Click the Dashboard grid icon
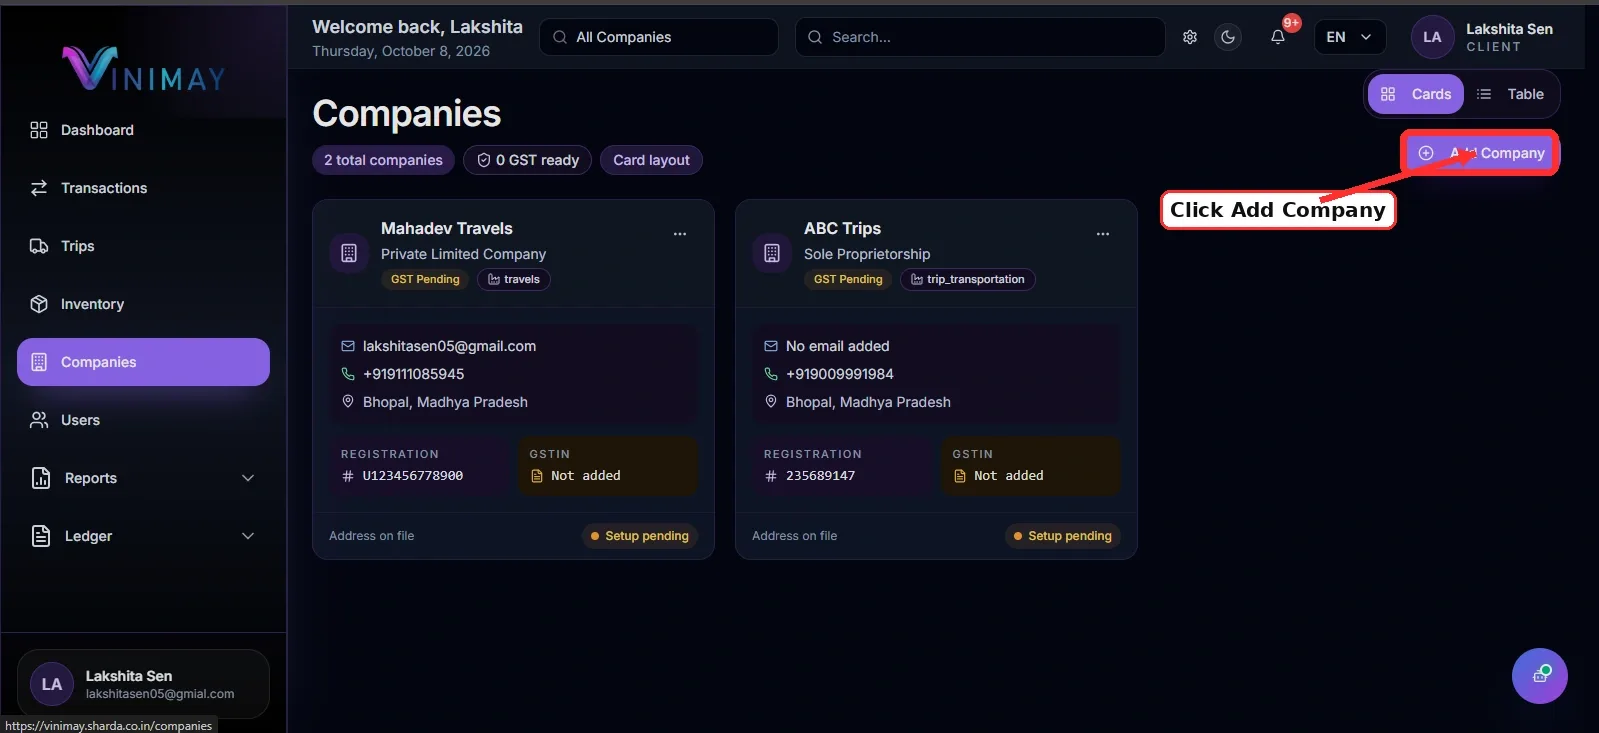1599x733 pixels. [39, 130]
